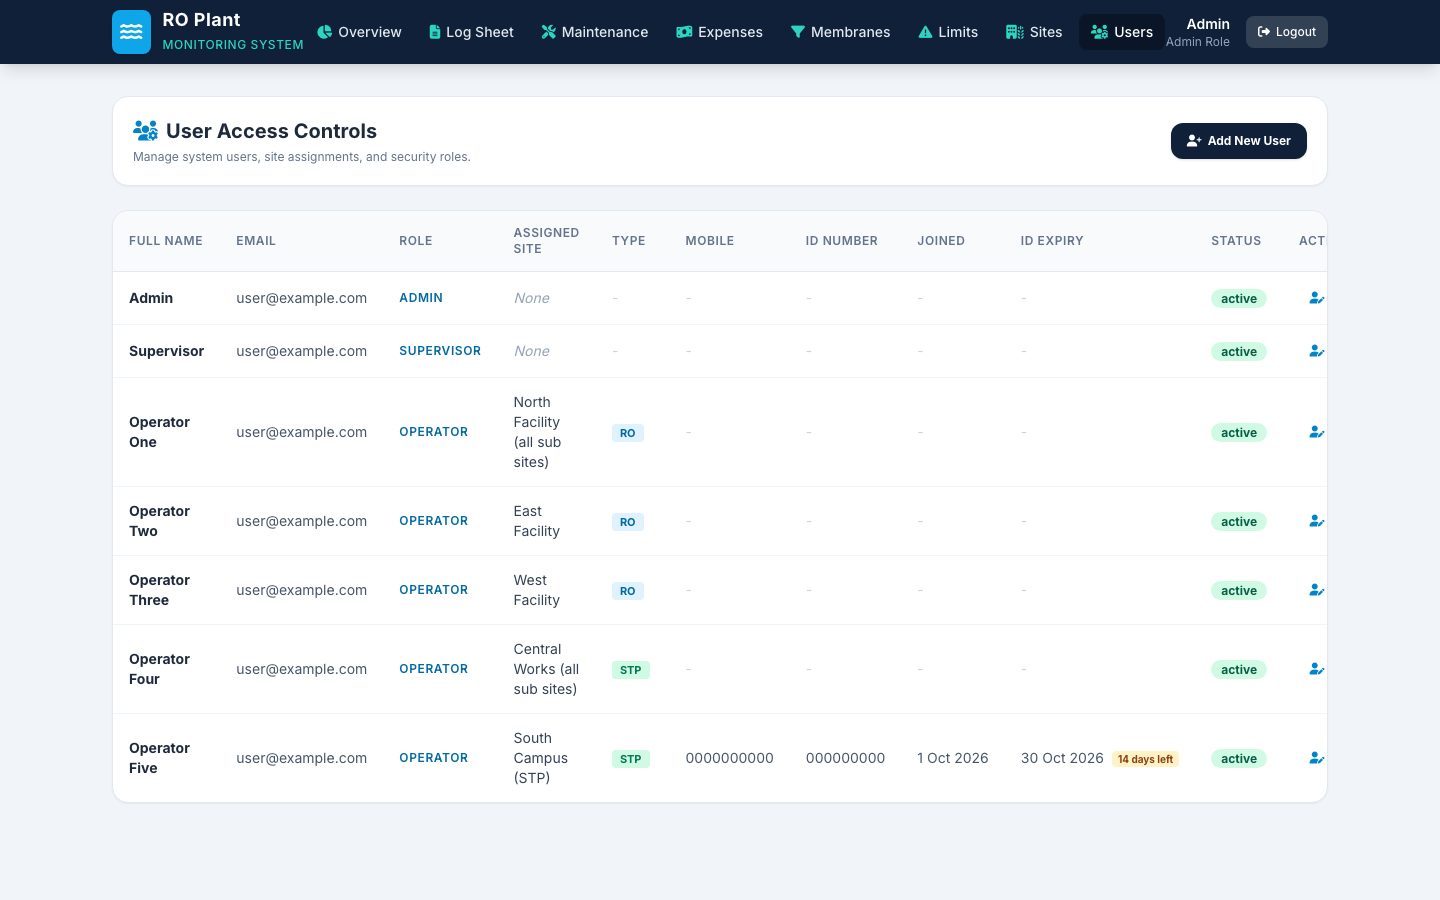This screenshot has height=900, width=1440.
Task: Click the RO Plant wave logo icon
Action: (x=131, y=32)
